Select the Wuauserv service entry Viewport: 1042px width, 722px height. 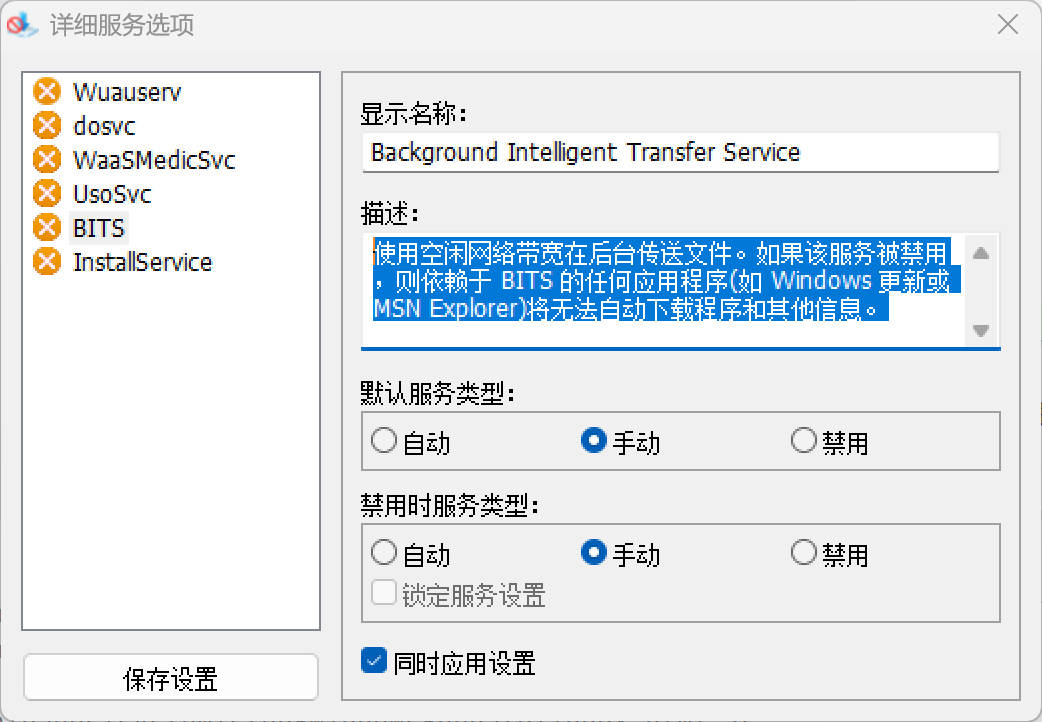pyautogui.click(x=127, y=92)
